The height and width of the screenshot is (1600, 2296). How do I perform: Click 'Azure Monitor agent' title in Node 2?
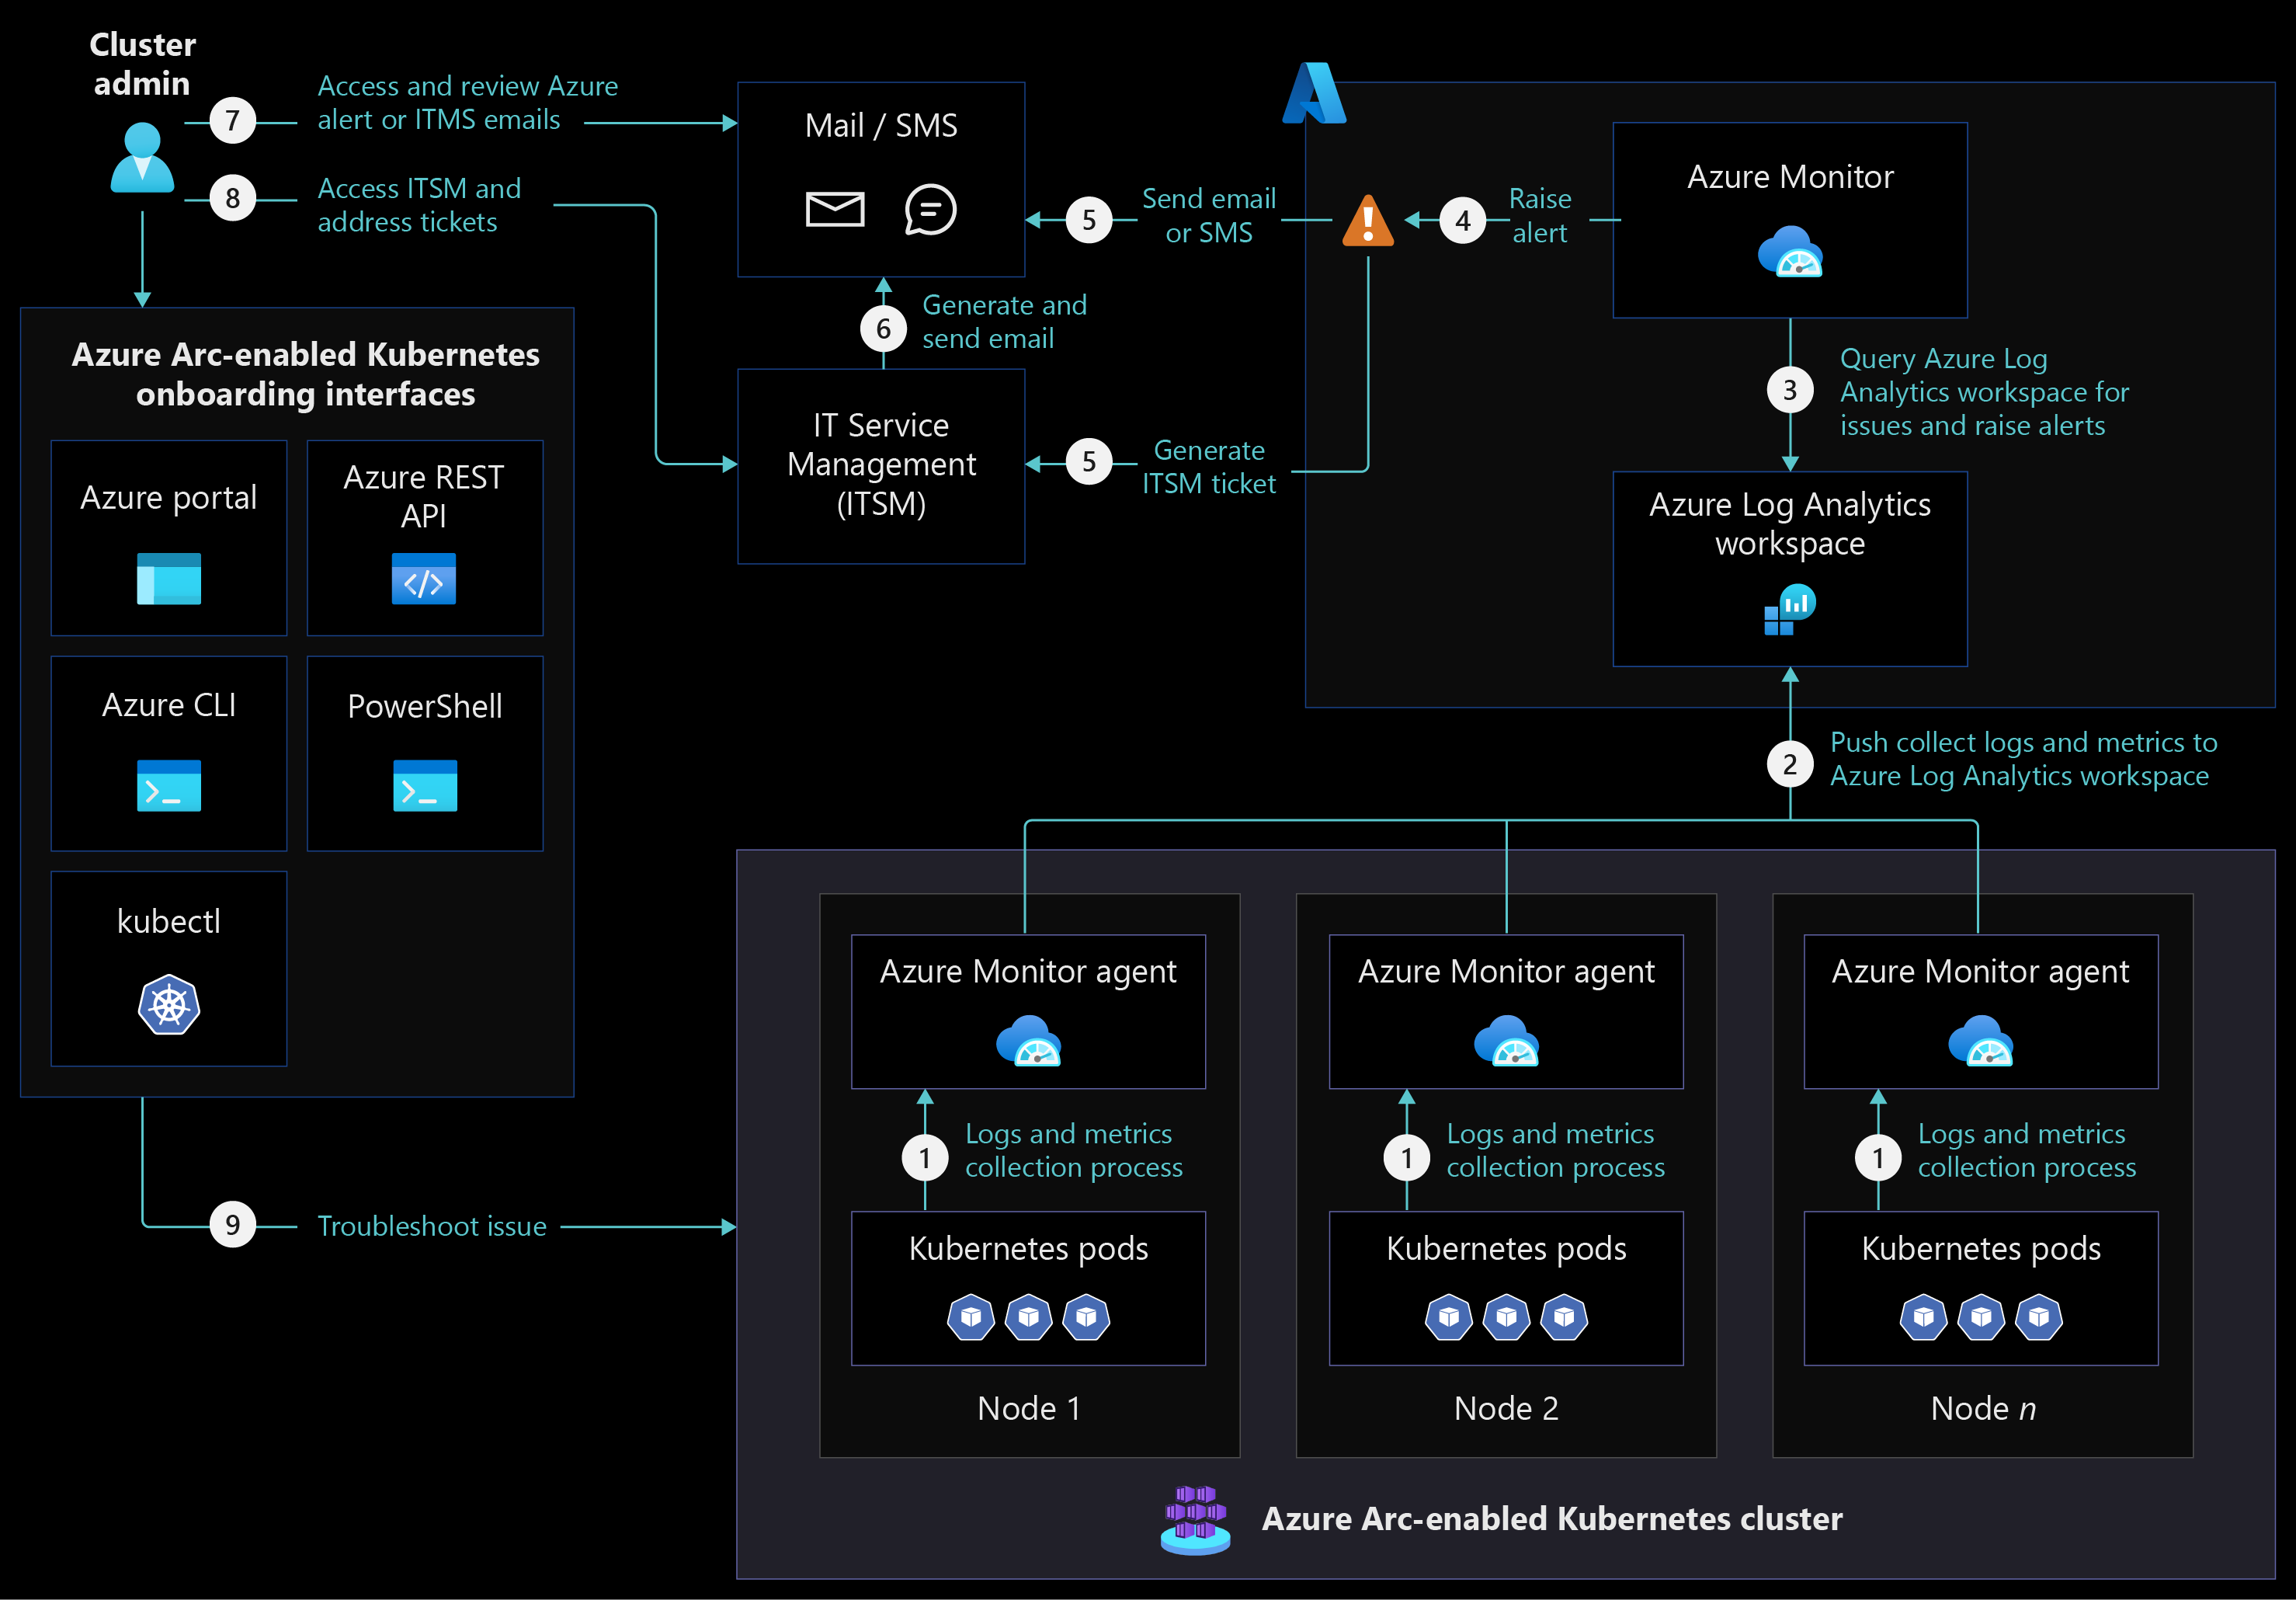(x=1506, y=972)
